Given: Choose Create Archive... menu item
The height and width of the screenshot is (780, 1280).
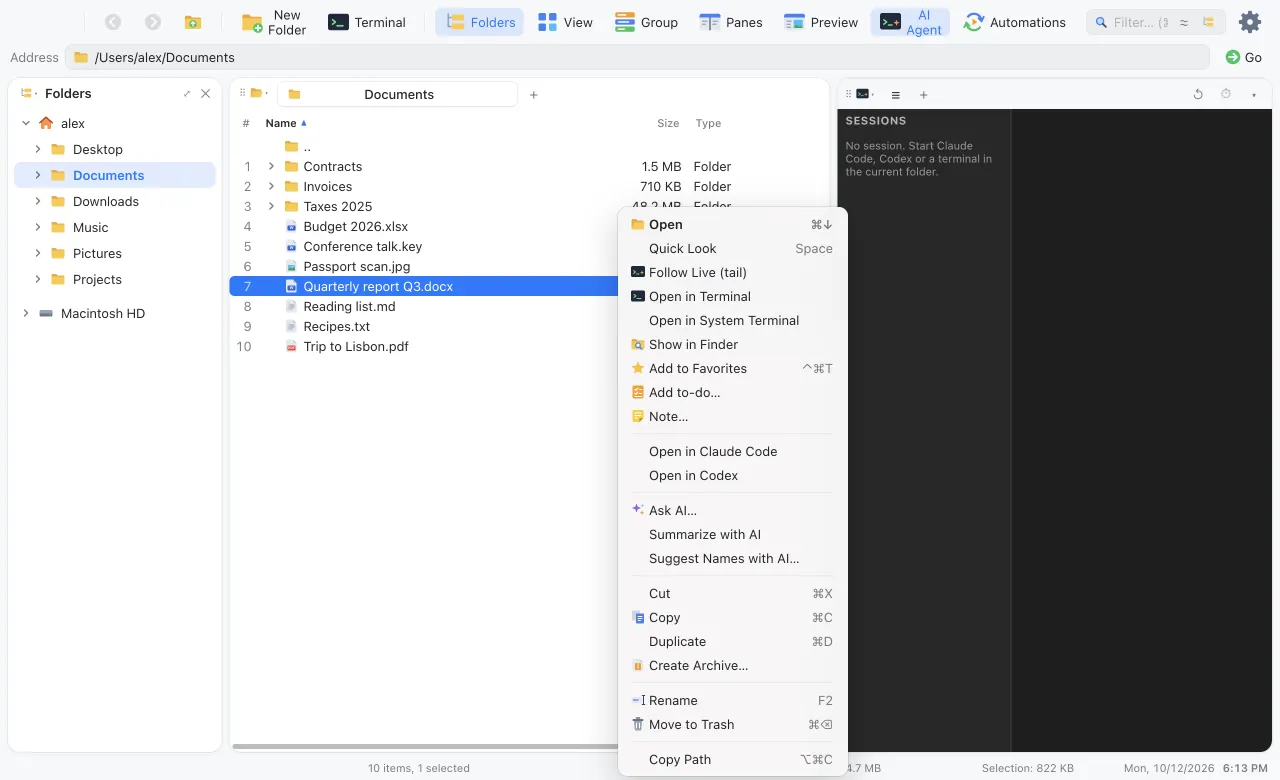Looking at the screenshot, I should pyautogui.click(x=732, y=665).
